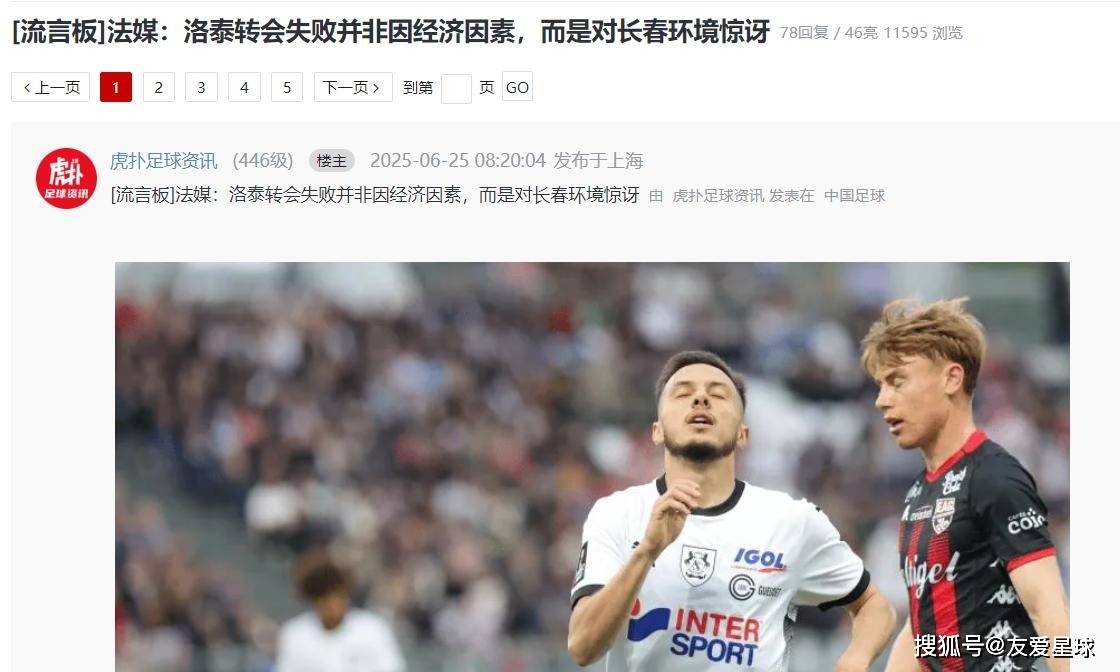Click the GO jump button
Viewport: 1120px width, 672px height.
click(x=517, y=87)
